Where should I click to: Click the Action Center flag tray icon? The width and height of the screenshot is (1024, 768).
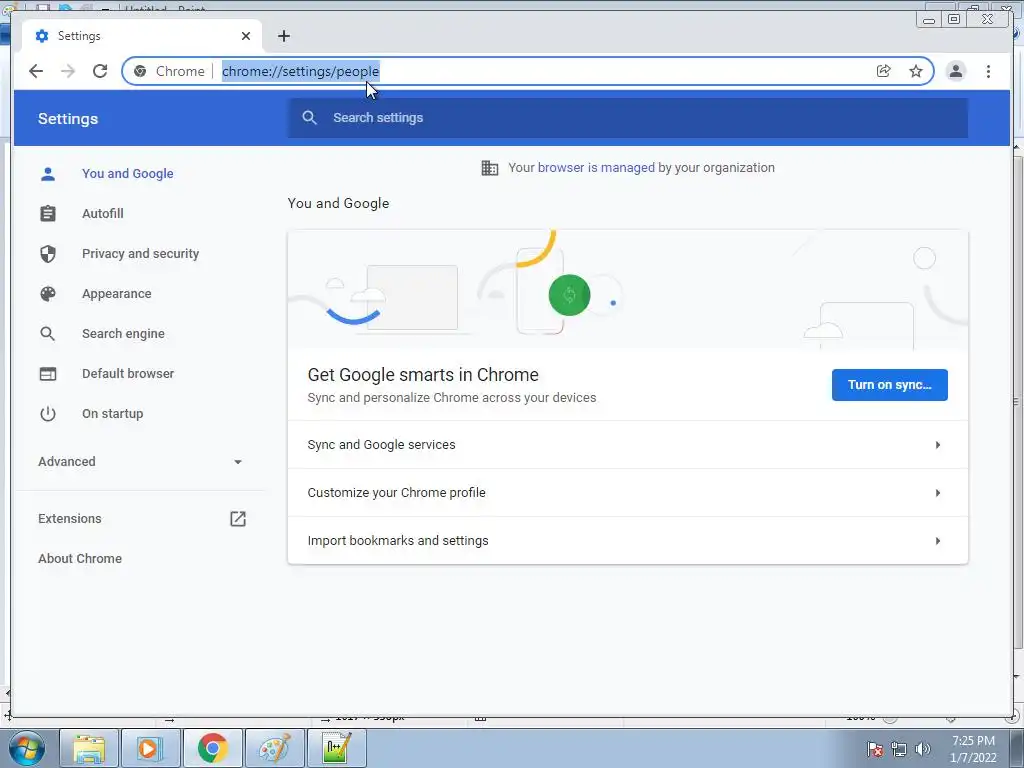(x=875, y=749)
